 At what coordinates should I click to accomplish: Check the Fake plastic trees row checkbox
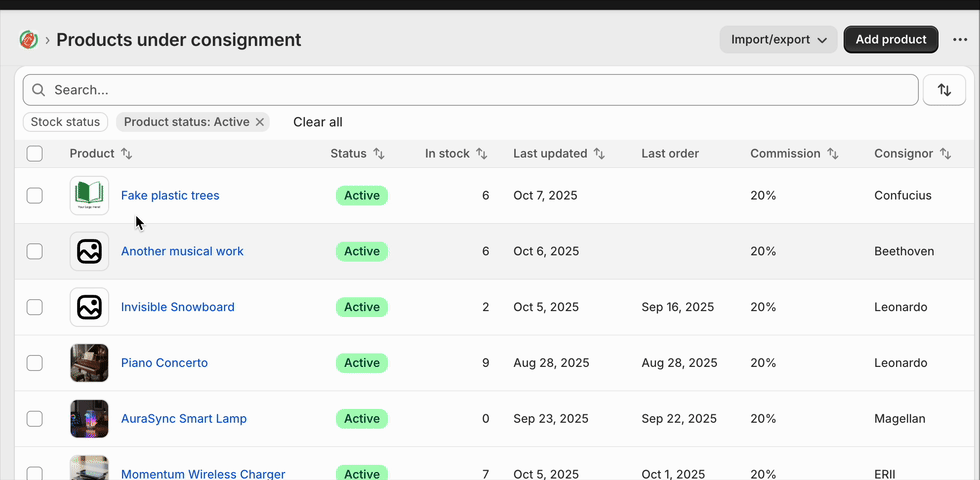pyautogui.click(x=35, y=196)
